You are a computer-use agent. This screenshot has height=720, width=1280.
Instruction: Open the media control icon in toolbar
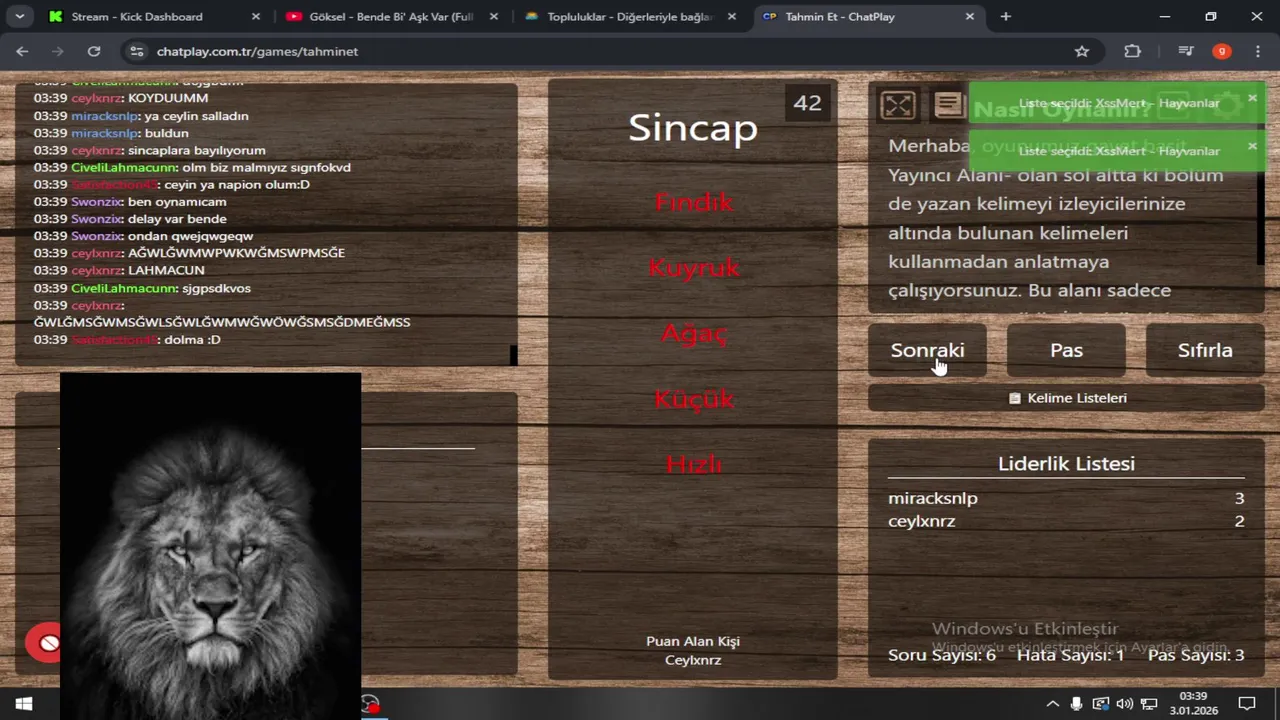click(x=1186, y=51)
